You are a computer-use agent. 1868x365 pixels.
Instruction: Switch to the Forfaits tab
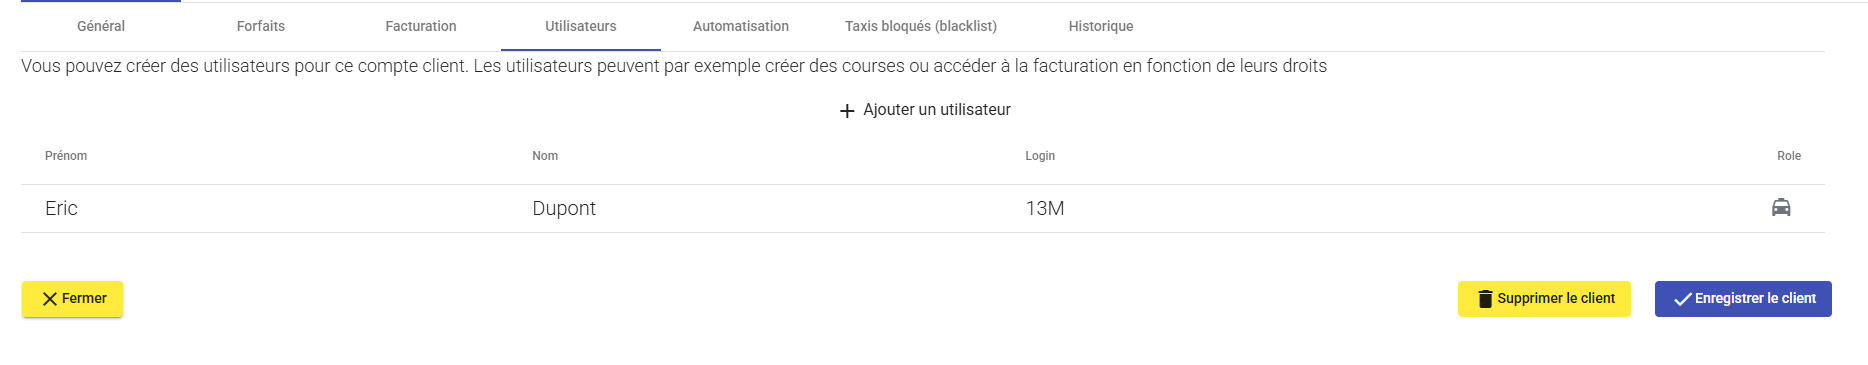coord(261,26)
